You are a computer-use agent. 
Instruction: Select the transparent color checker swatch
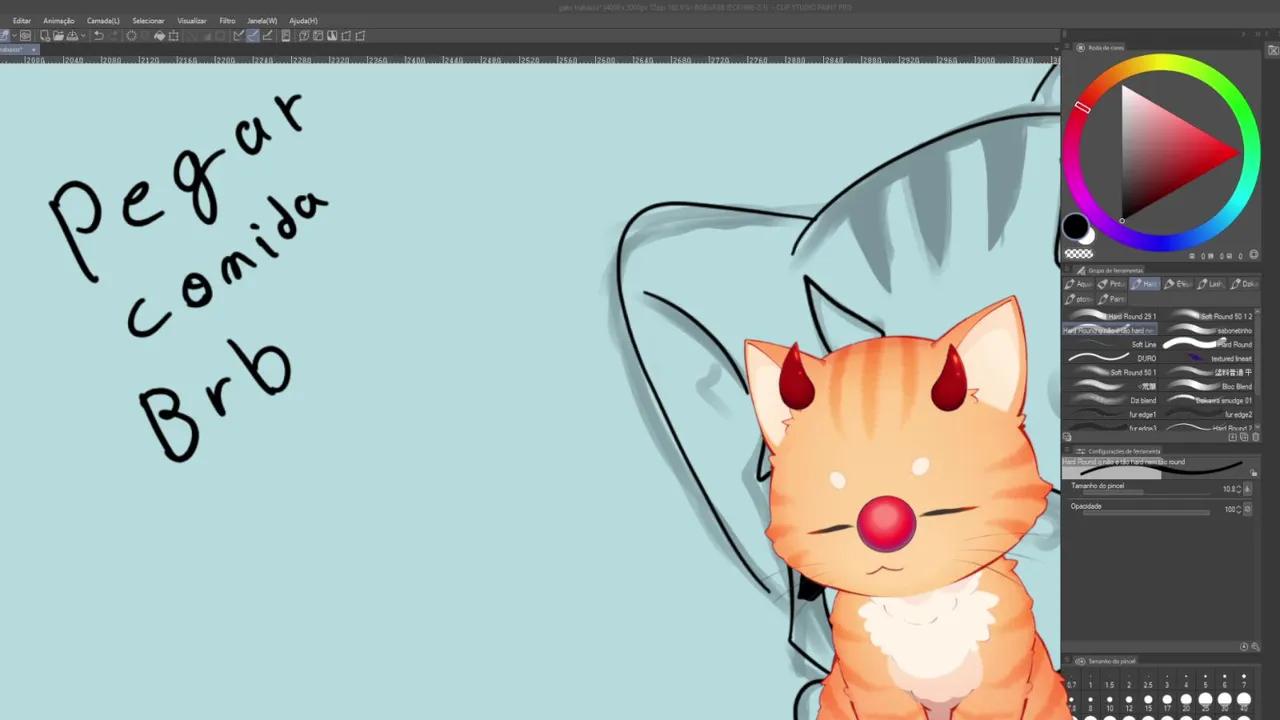1078,254
